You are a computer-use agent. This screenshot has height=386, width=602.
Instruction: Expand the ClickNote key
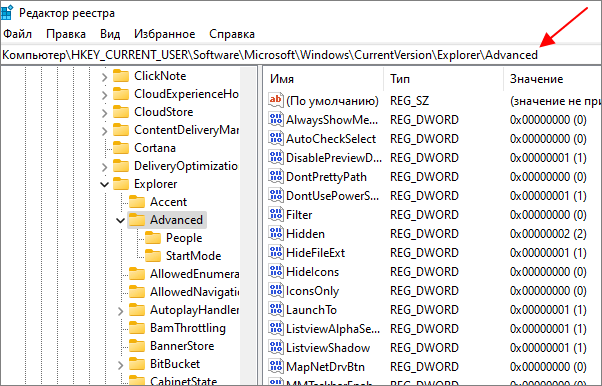pyautogui.click(x=104, y=77)
